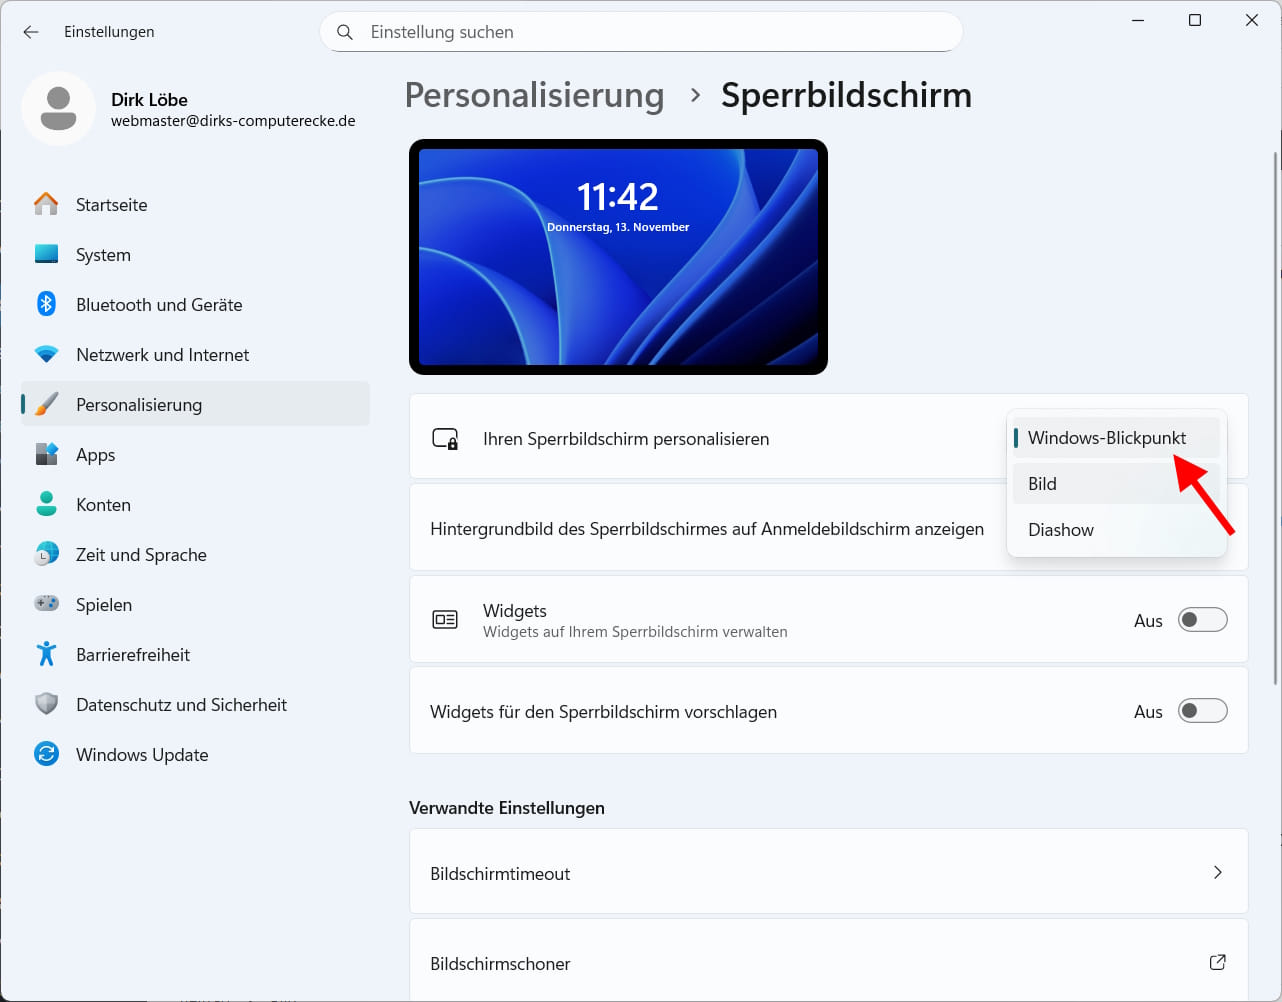The image size is (1282, 1002).
Task: Open Bluetooth und Geräte section
Action: (x=195, y=304)
